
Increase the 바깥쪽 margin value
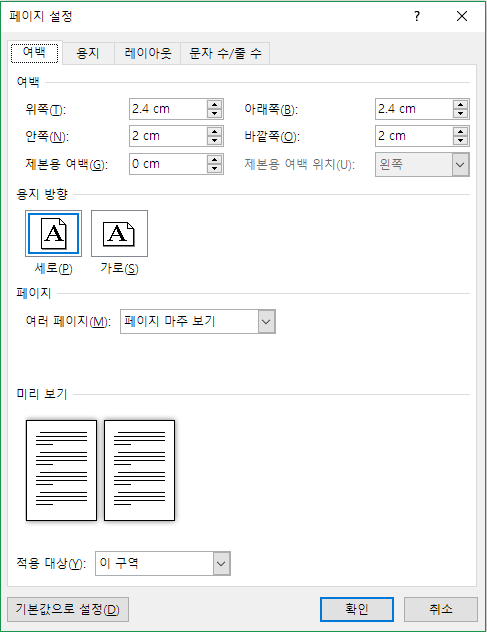point(460,132)
